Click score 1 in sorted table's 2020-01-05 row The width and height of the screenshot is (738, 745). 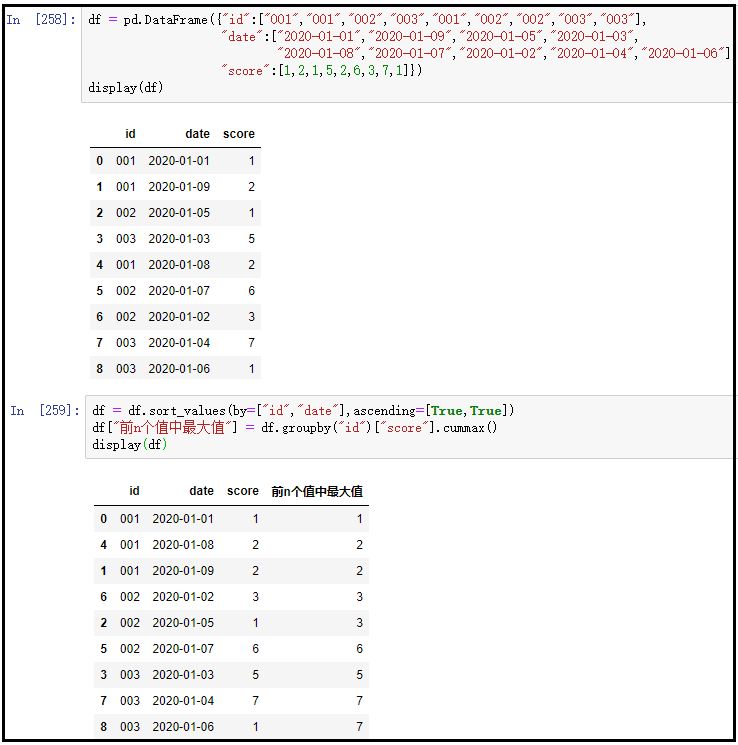pos(256,622)
